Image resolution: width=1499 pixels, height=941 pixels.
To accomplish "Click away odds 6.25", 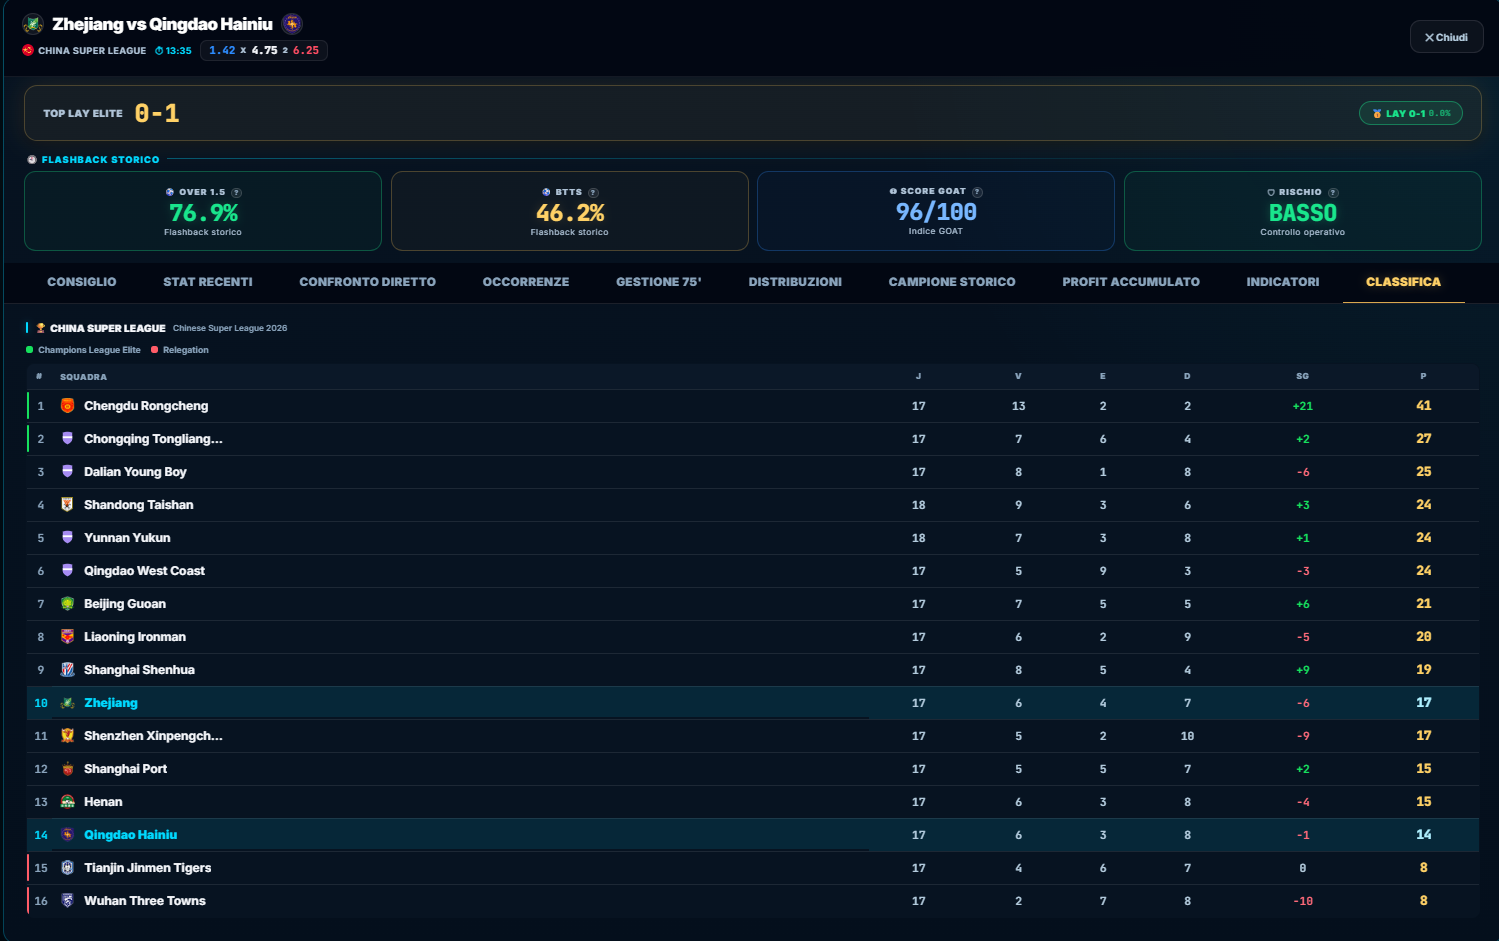I will pyautogui.click(x=306, y=51).
